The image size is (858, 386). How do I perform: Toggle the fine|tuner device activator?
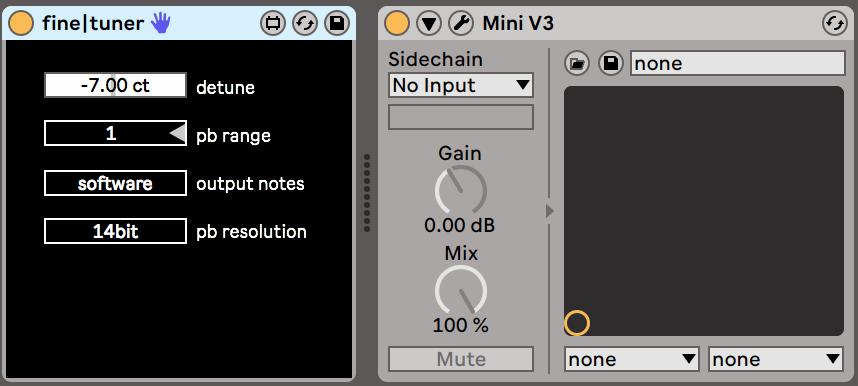22,23
